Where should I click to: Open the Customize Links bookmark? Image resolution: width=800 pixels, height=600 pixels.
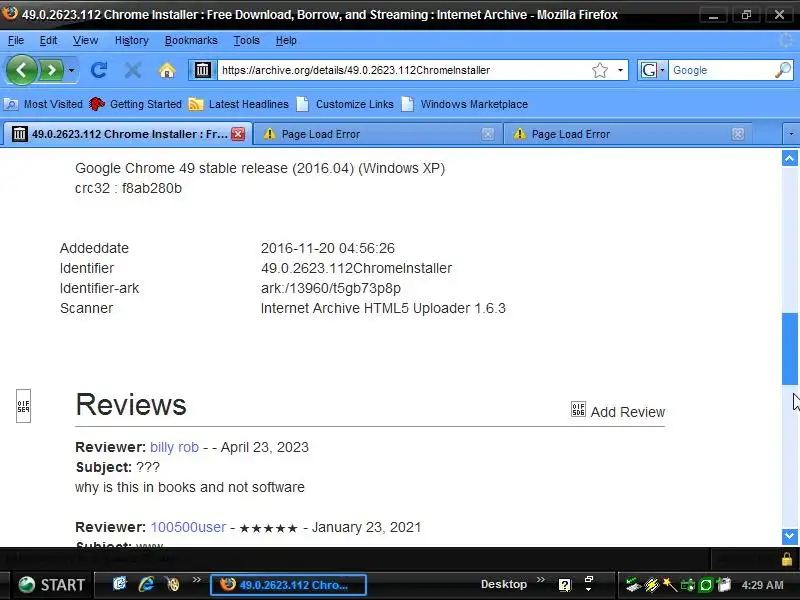click(x=345, y=104)
